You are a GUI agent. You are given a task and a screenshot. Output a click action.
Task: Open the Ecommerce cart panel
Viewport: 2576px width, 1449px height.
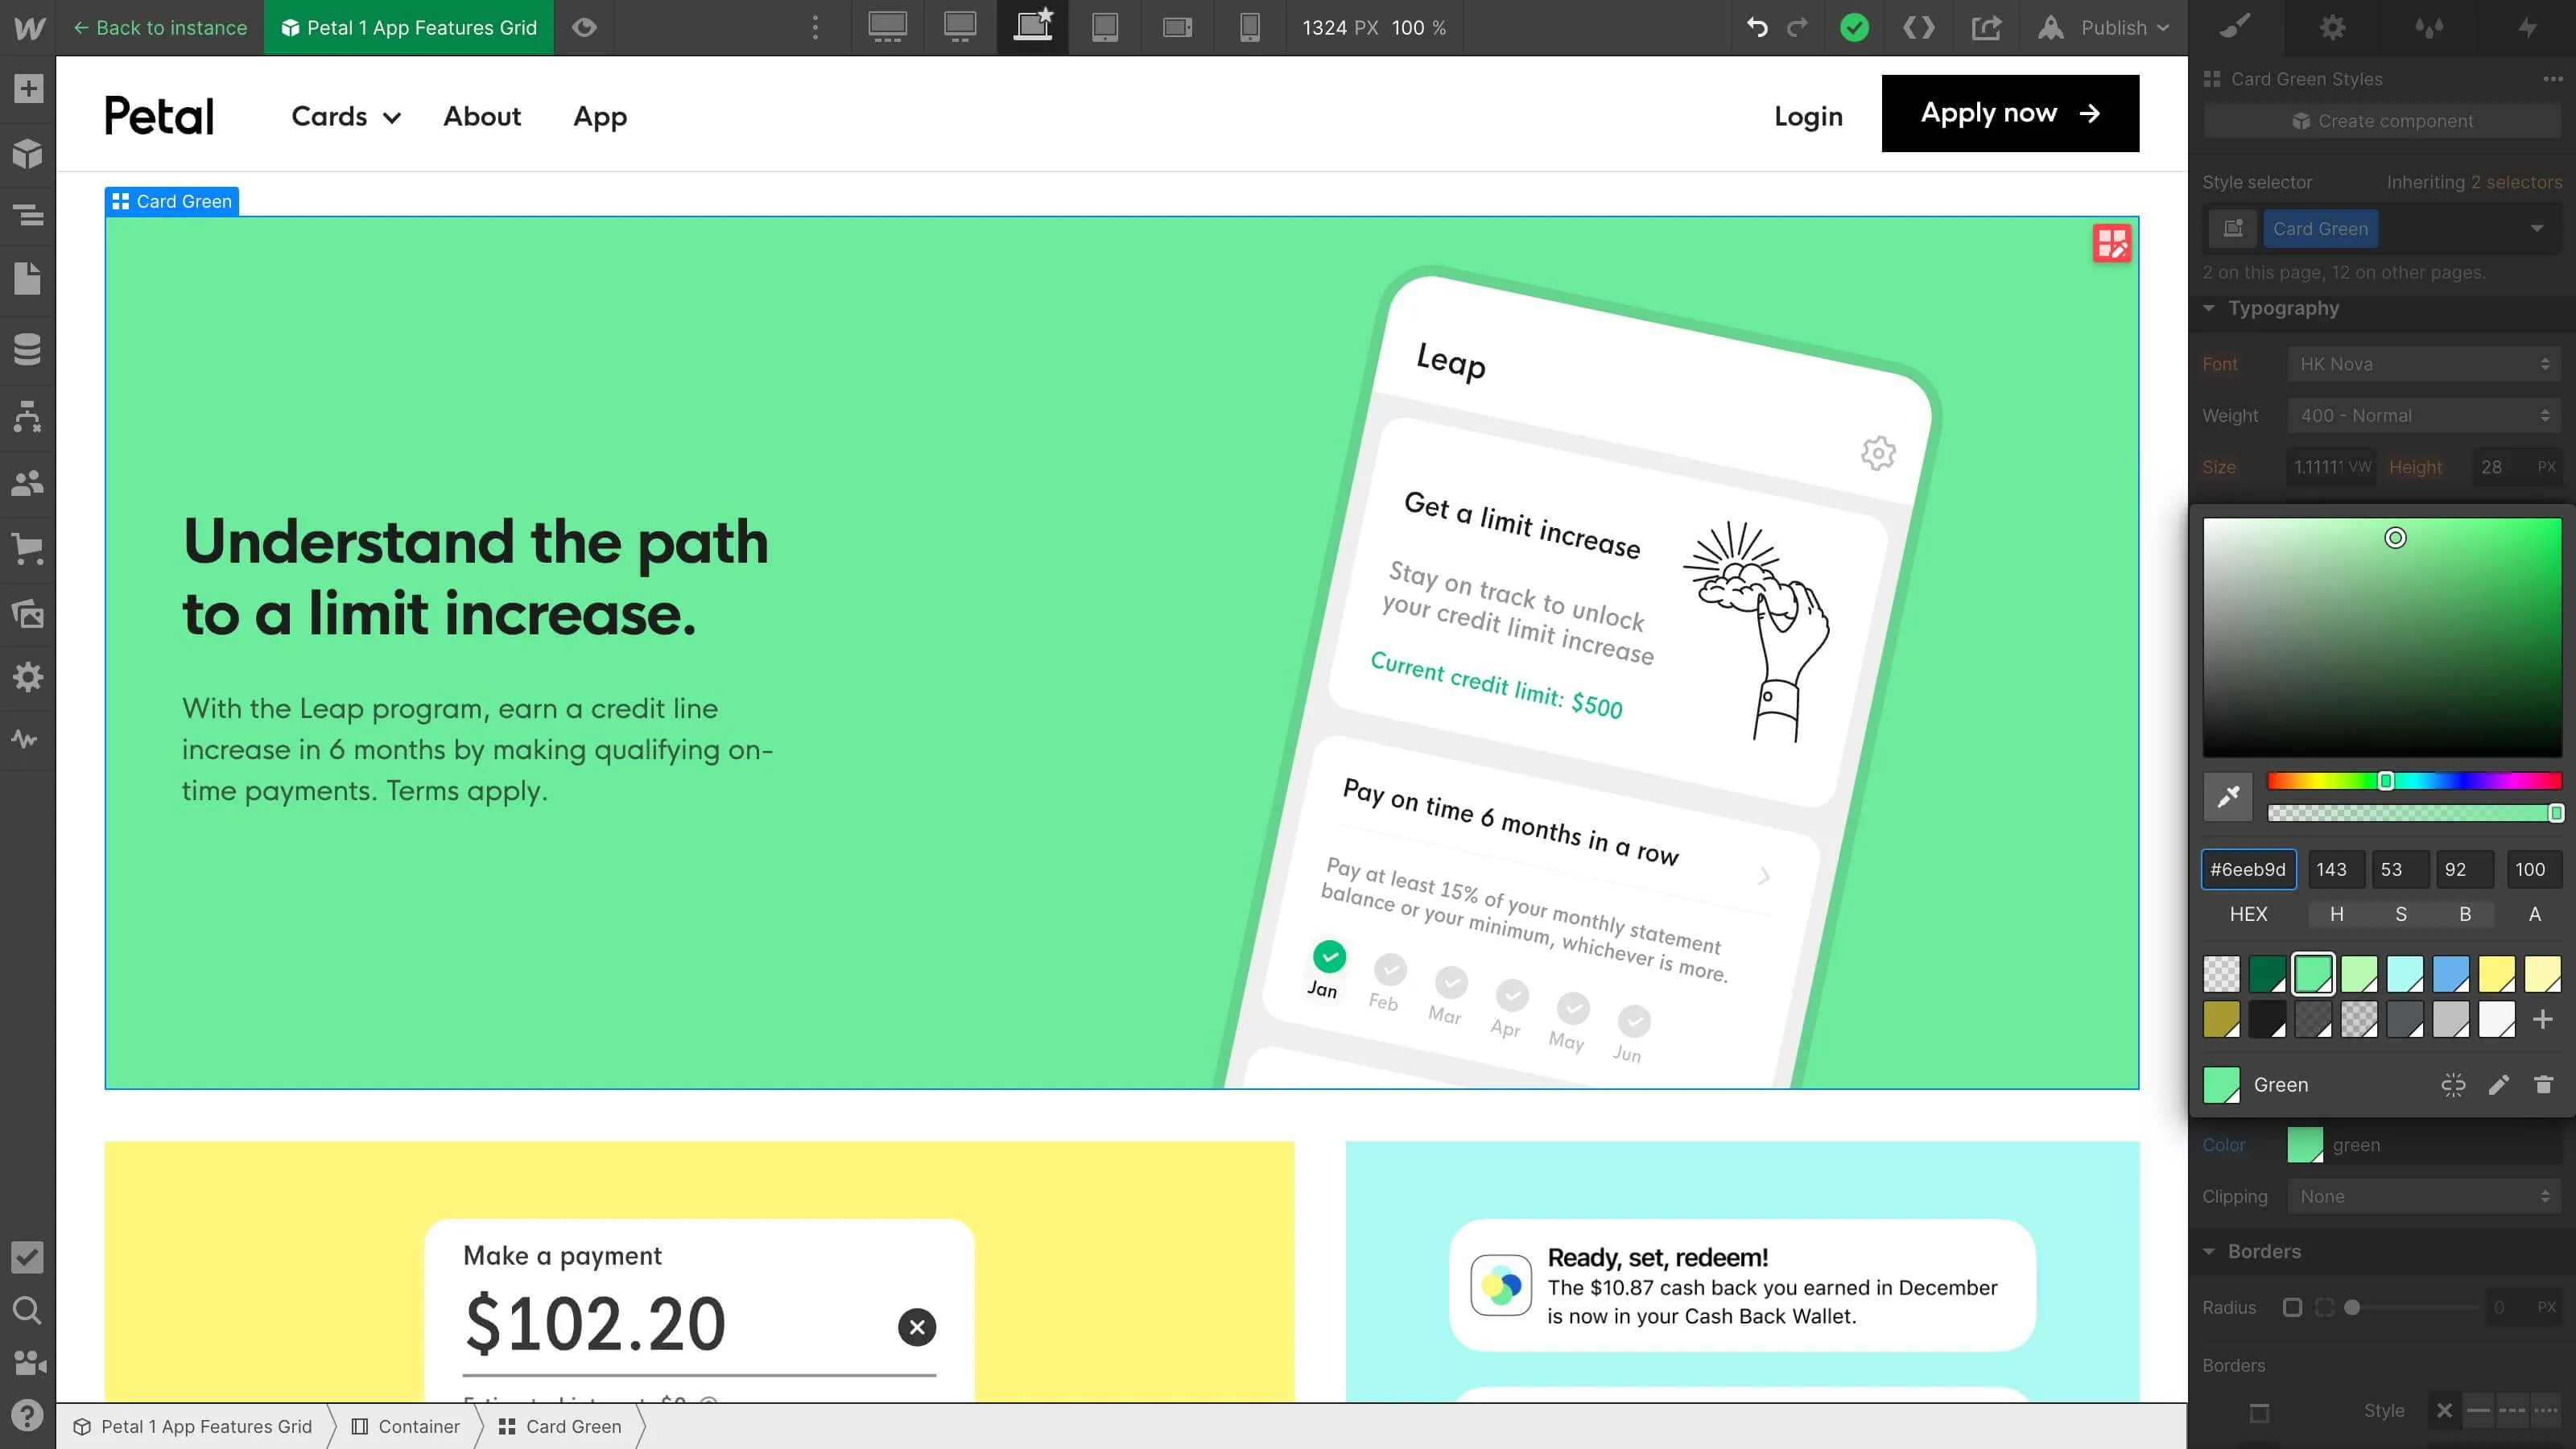pyautogui.click(x=28, y=548)
